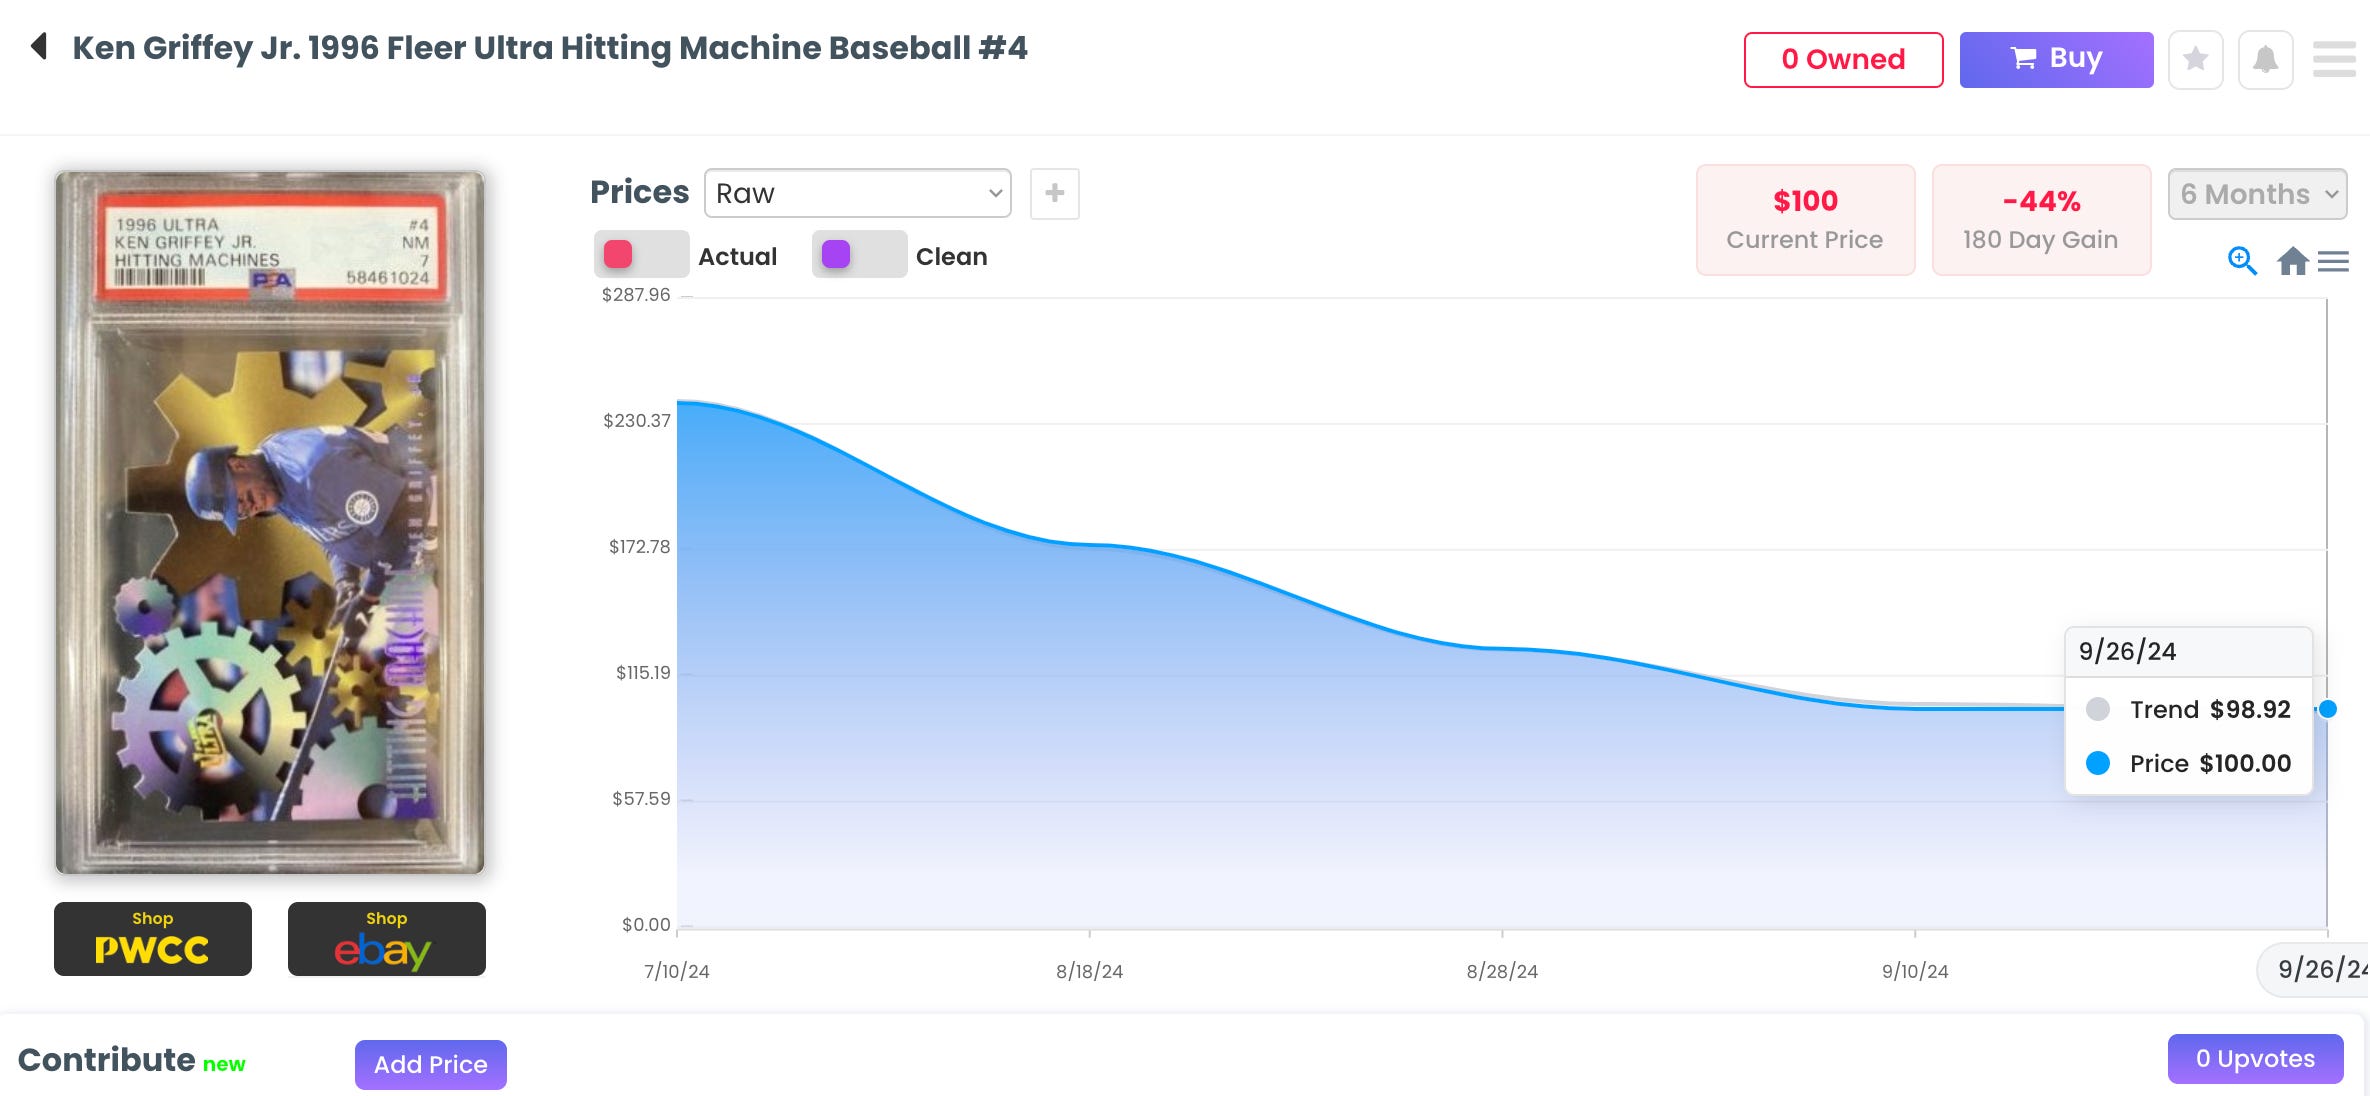2370x1096 pixels.
Task: Open price alerts bell icon
Action: click(x=2265, y=60)
